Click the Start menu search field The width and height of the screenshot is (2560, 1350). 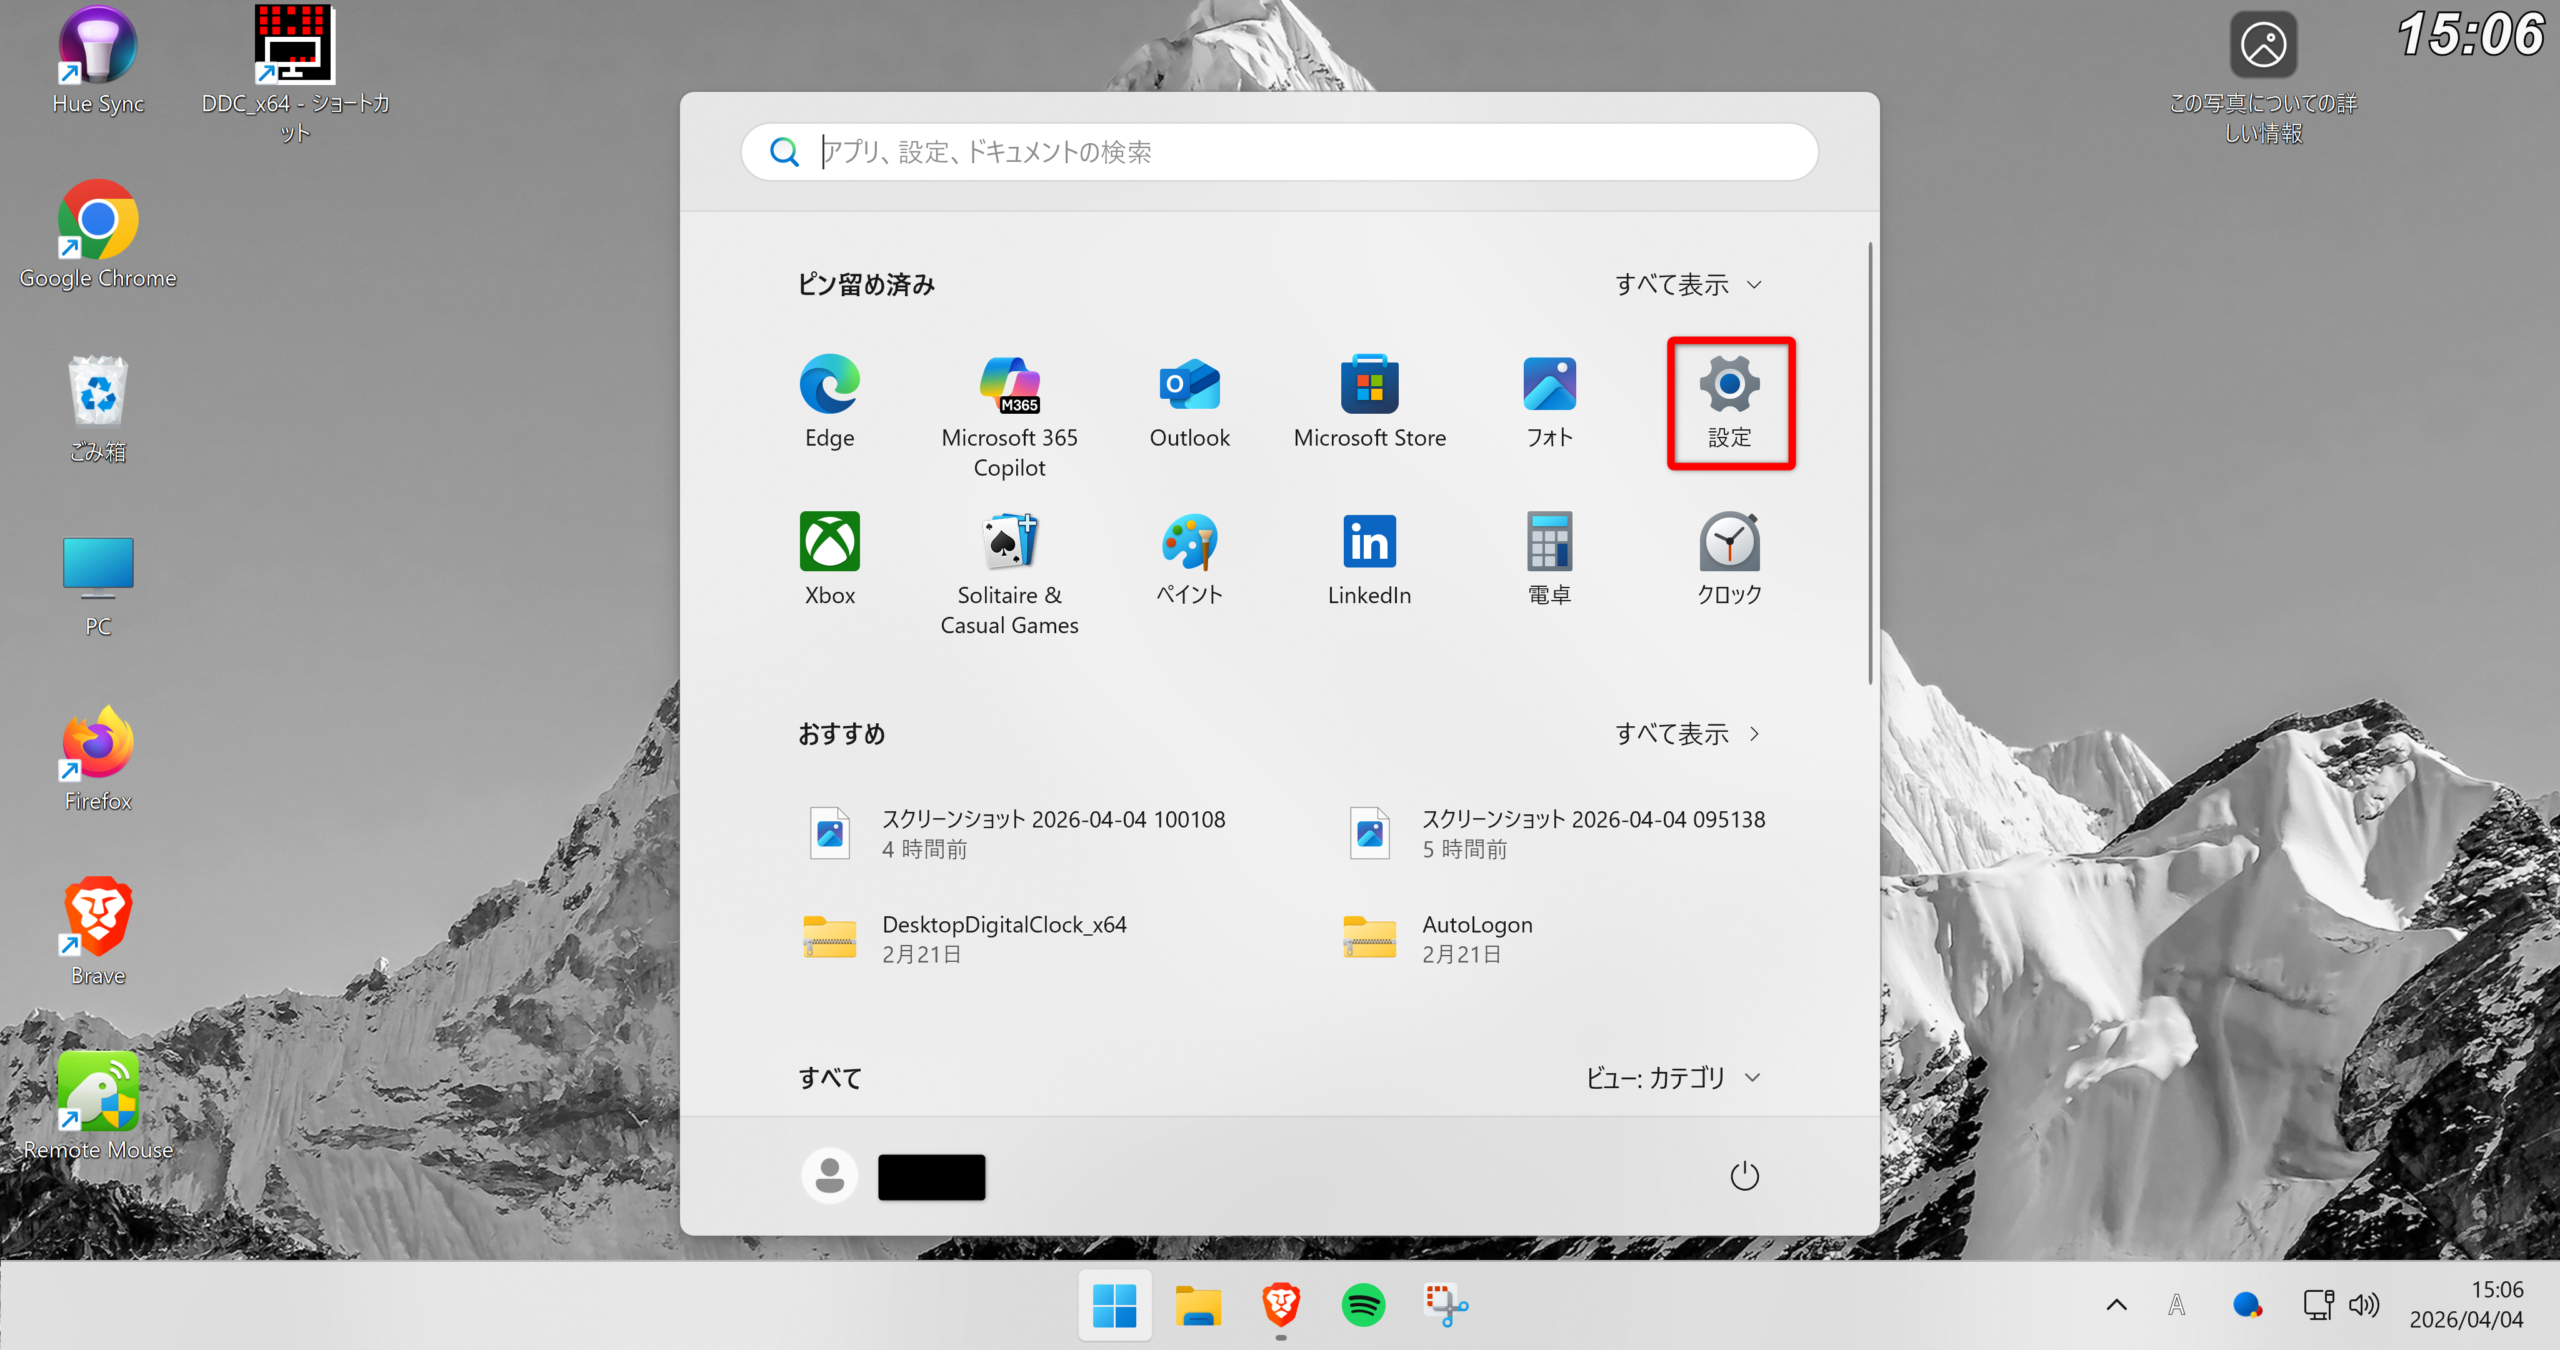1280,152
